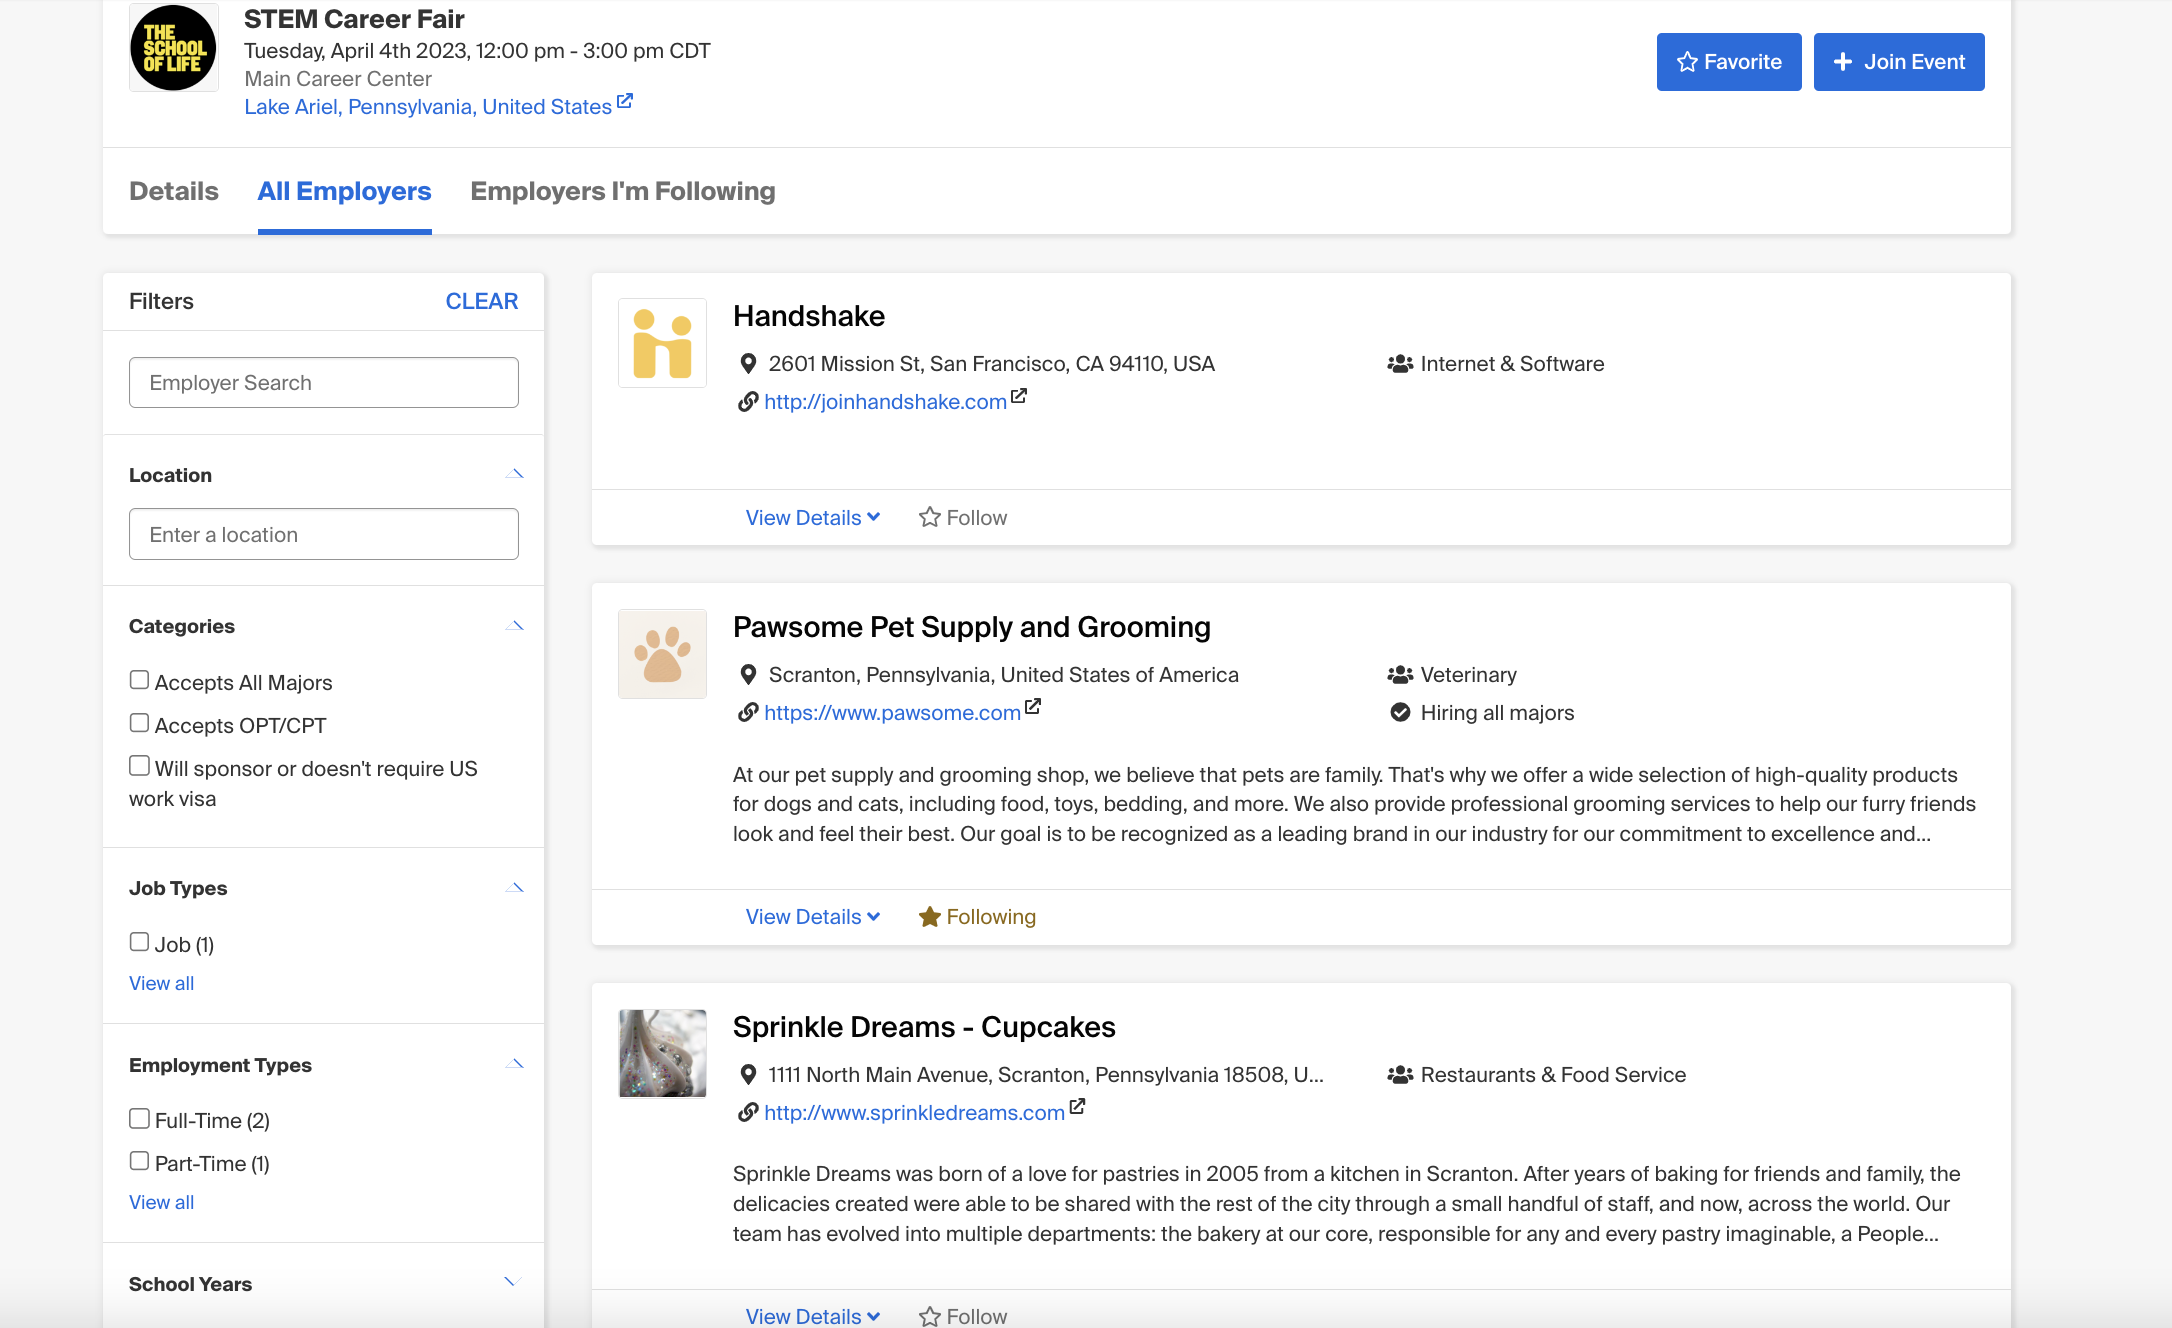Image resolution: width=2172 pixels, height=1328 pixels.
Task: Focus the Enter a location field
Action: pos(324,535)
